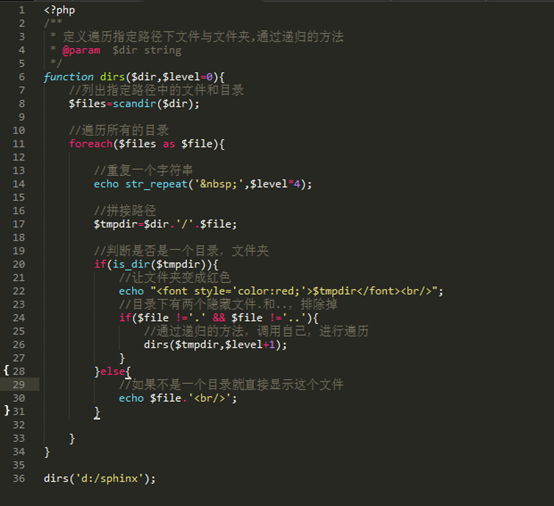554x506 pixels.
Task: Place cursor on the @param annotation
Action: tap(81, 50)
